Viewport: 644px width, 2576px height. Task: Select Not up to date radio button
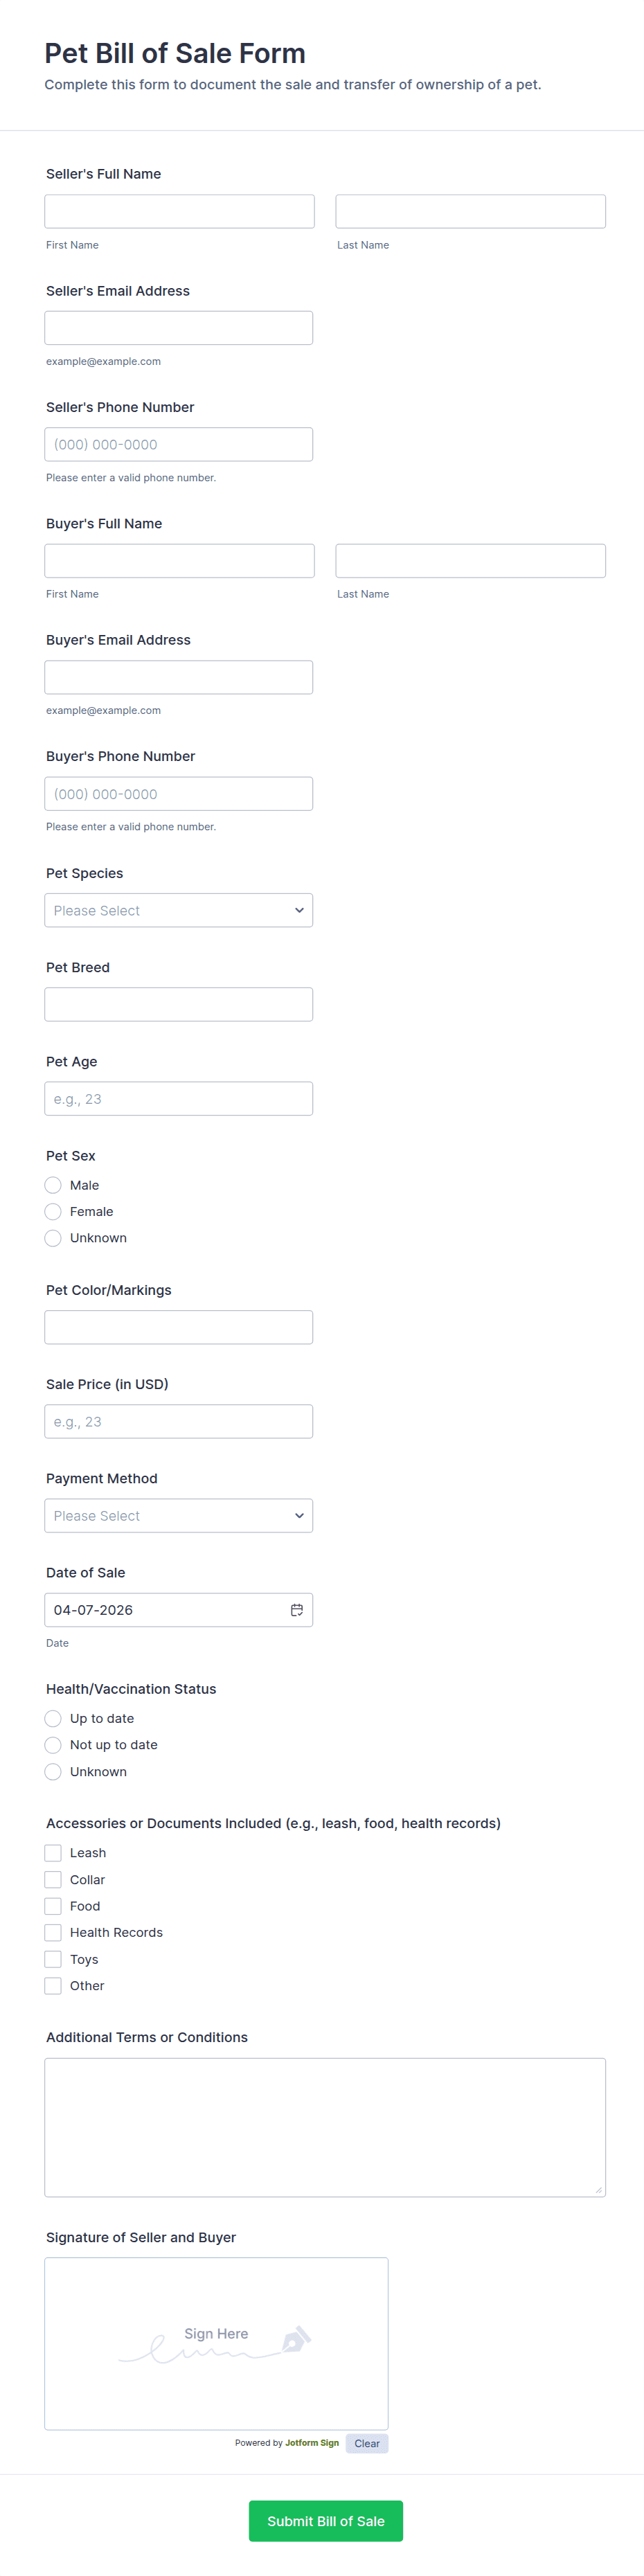click(x=53, y=1745)
